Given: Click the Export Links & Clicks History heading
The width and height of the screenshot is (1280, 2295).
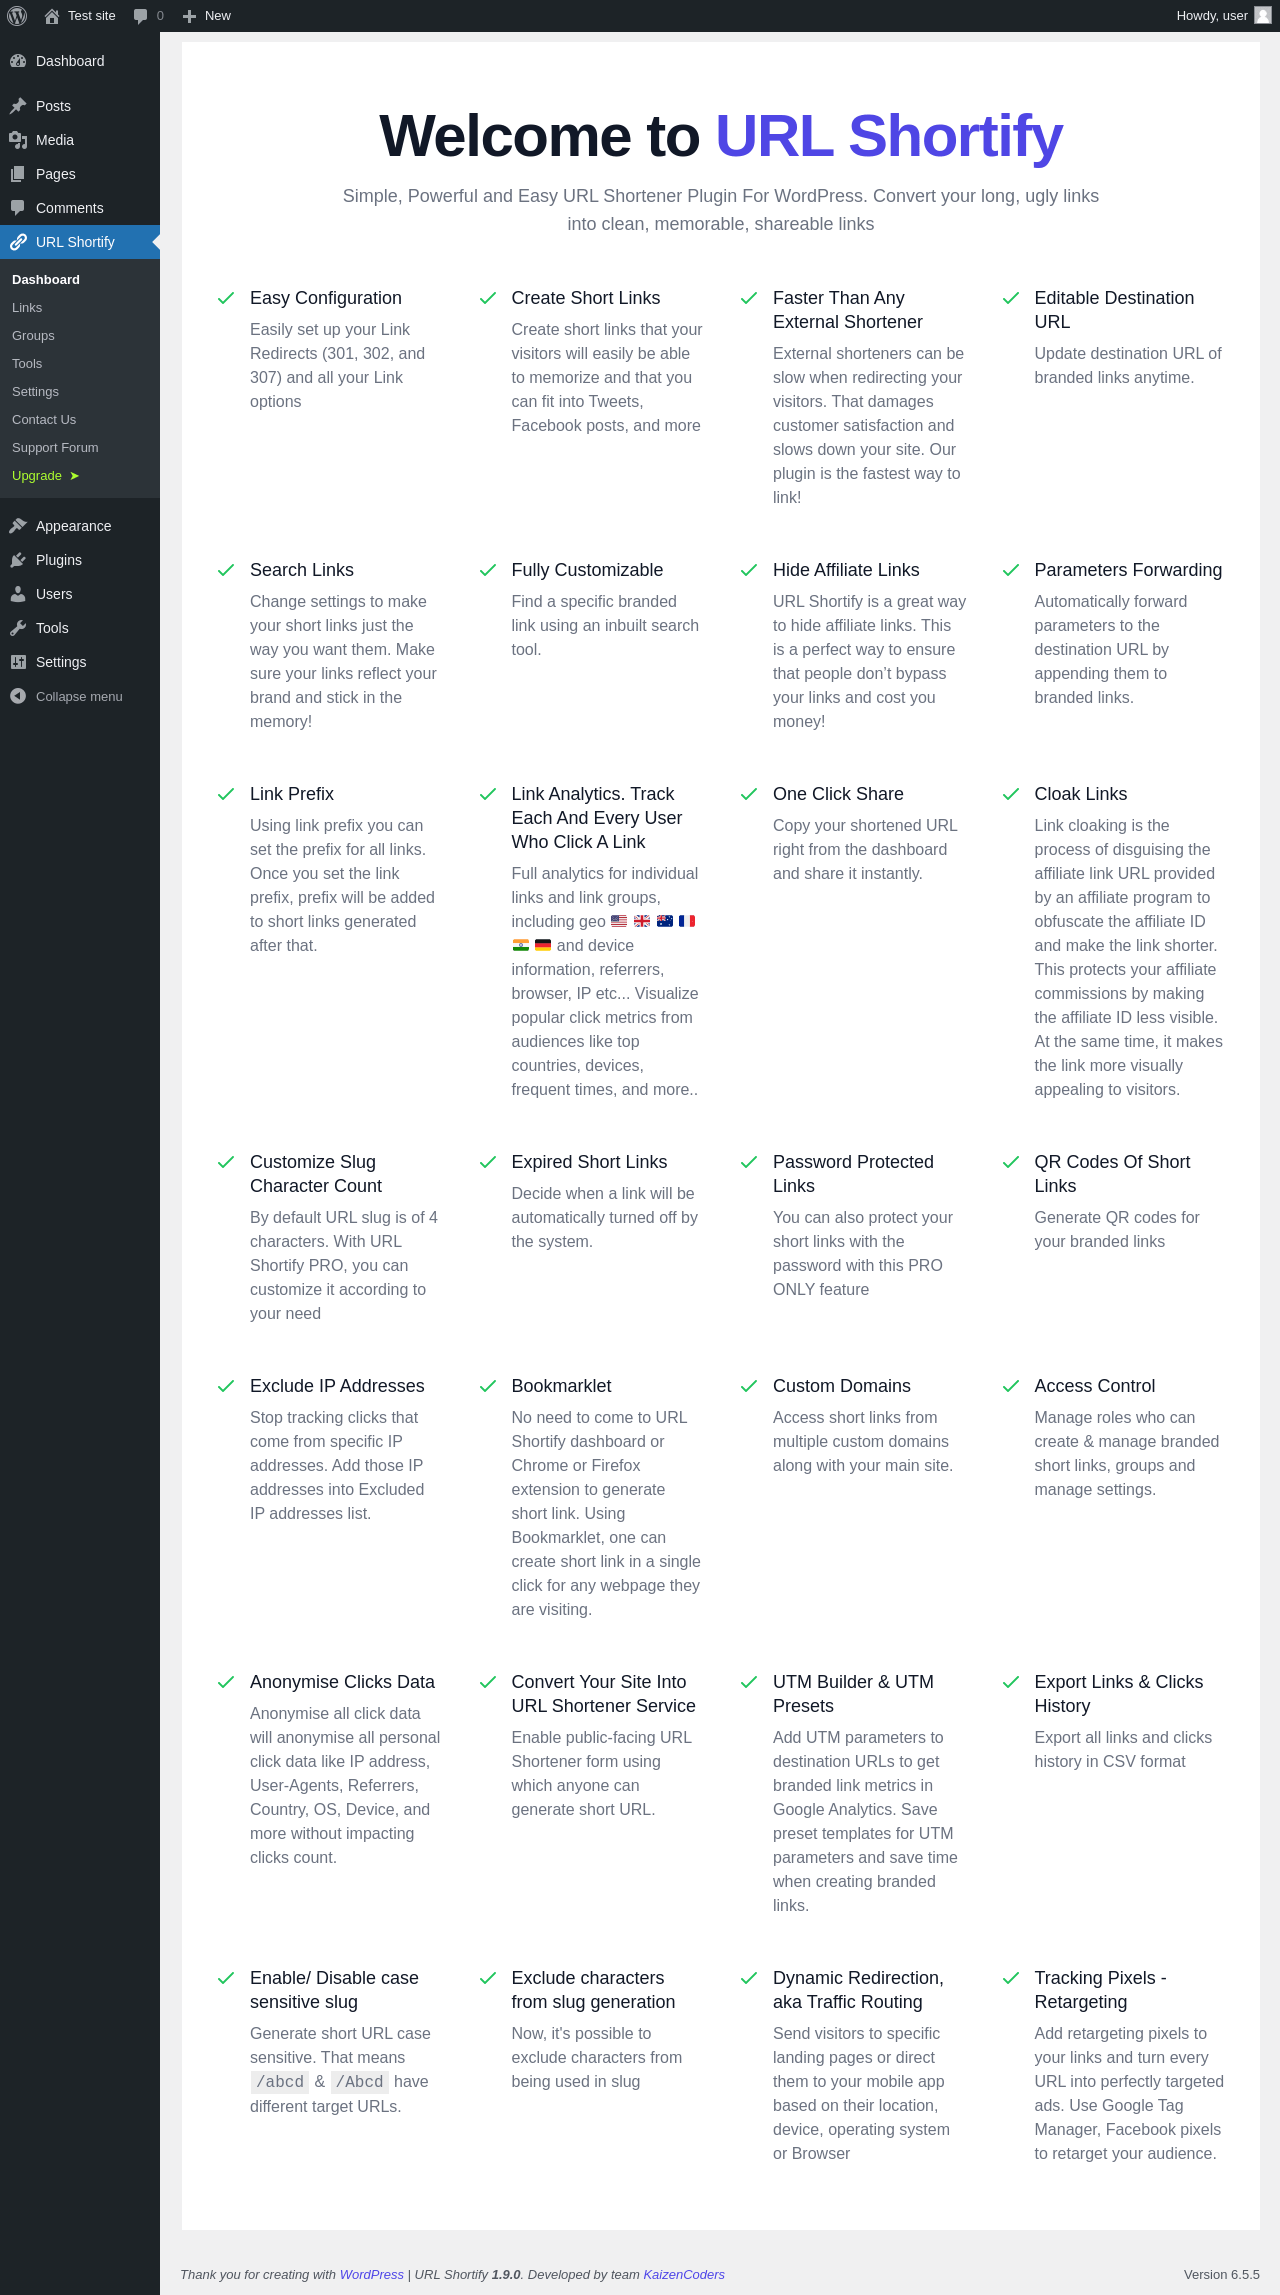Looking at the screenshot, I should [x=1119, y=1694].
